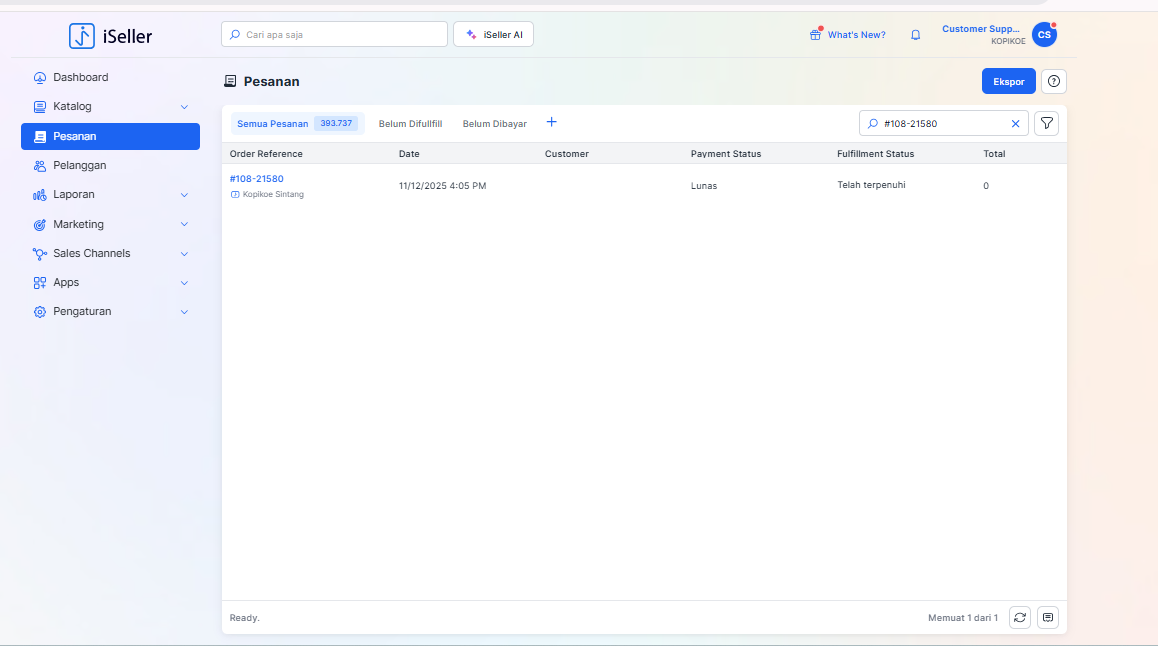Viewport: 1158px width, 646px height.
Task: Expand the Katalog menu chevron
Action: coord(184,107)
